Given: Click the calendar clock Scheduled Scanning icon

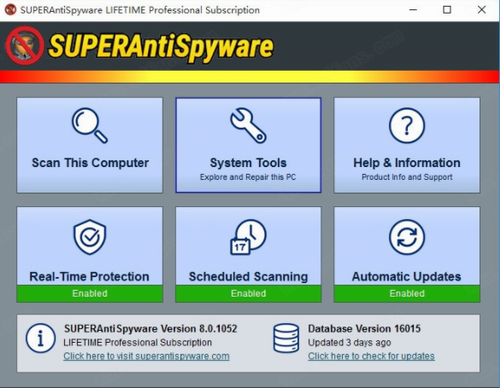Looking at the screenshot, I should tap(248, 237).
